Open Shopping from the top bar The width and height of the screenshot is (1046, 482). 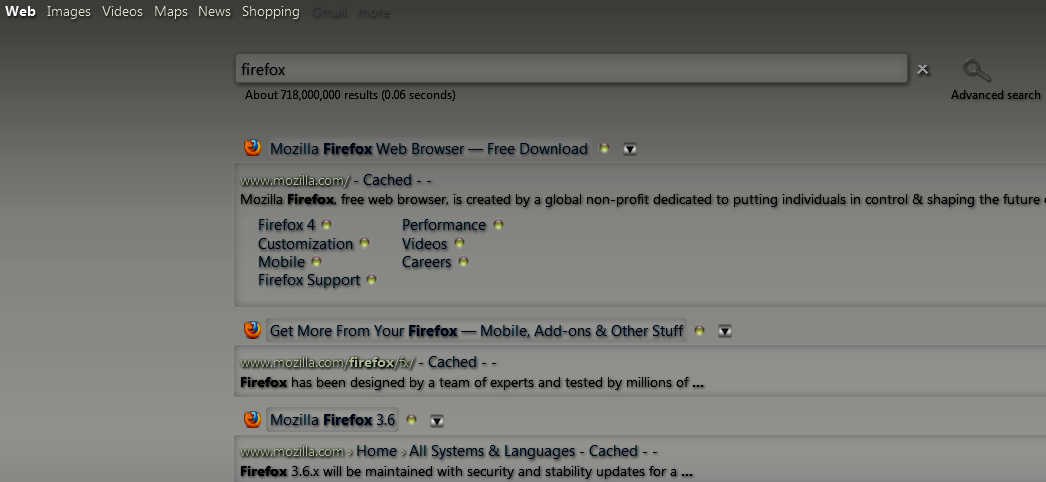pos(271,12)
